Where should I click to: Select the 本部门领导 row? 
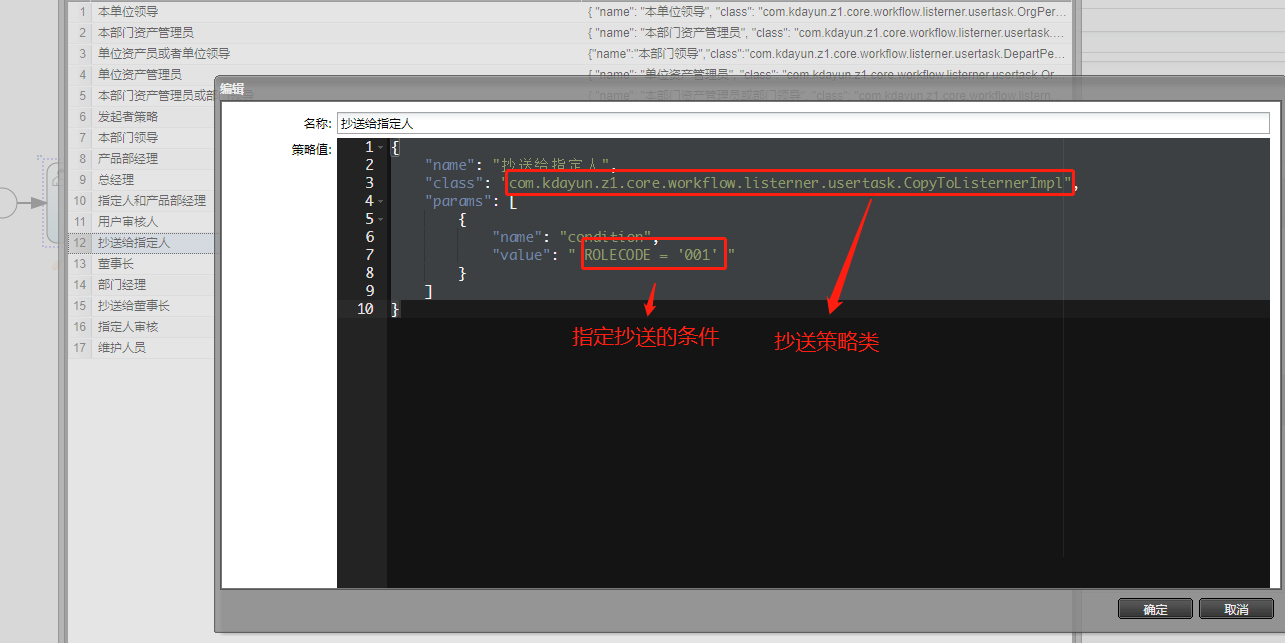click(142, 137)
